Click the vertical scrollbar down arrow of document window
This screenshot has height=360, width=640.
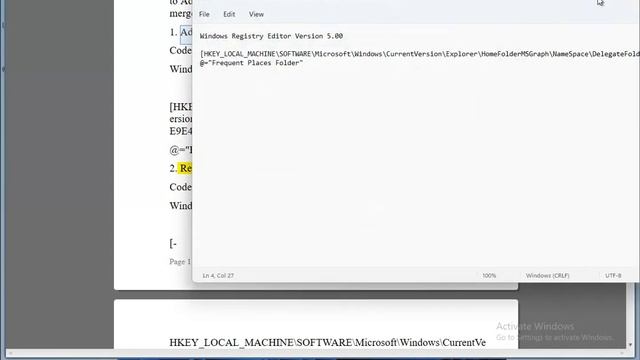point(631,345)
